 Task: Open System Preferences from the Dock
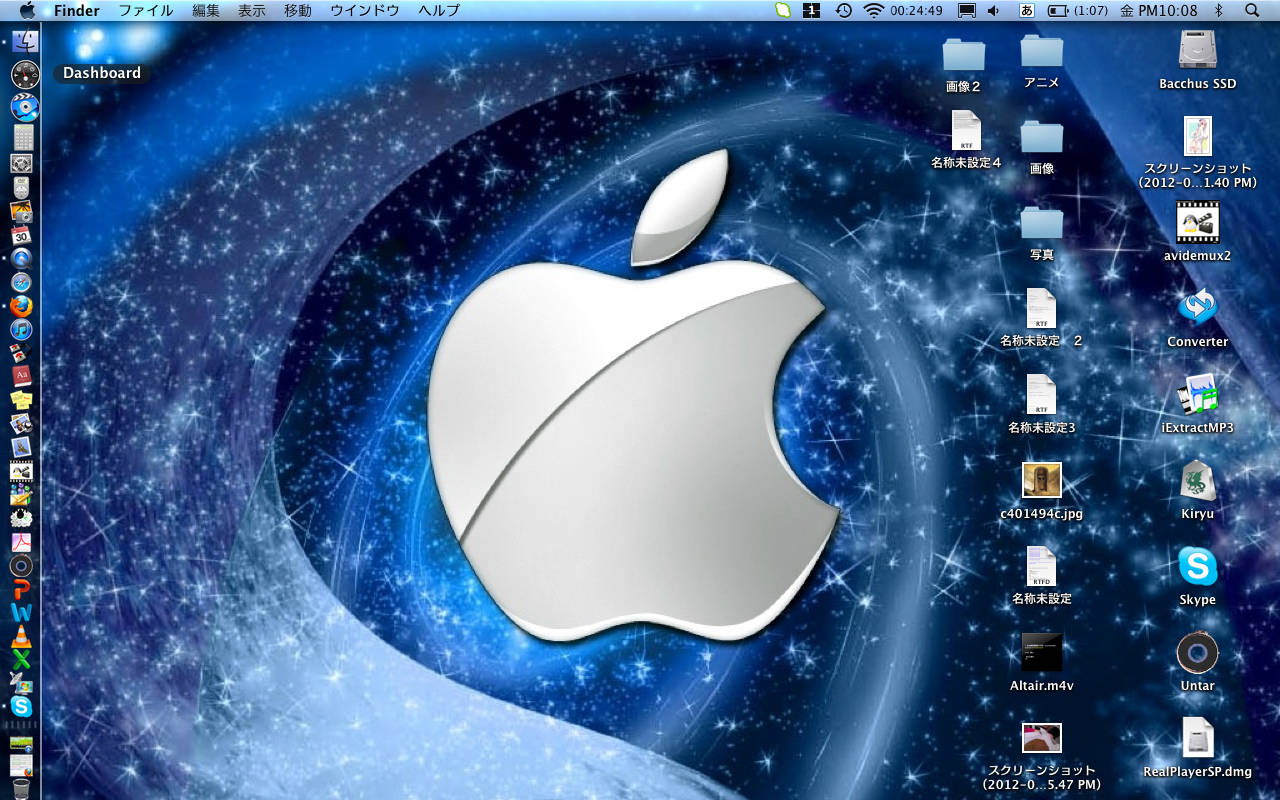click(22, 162)
